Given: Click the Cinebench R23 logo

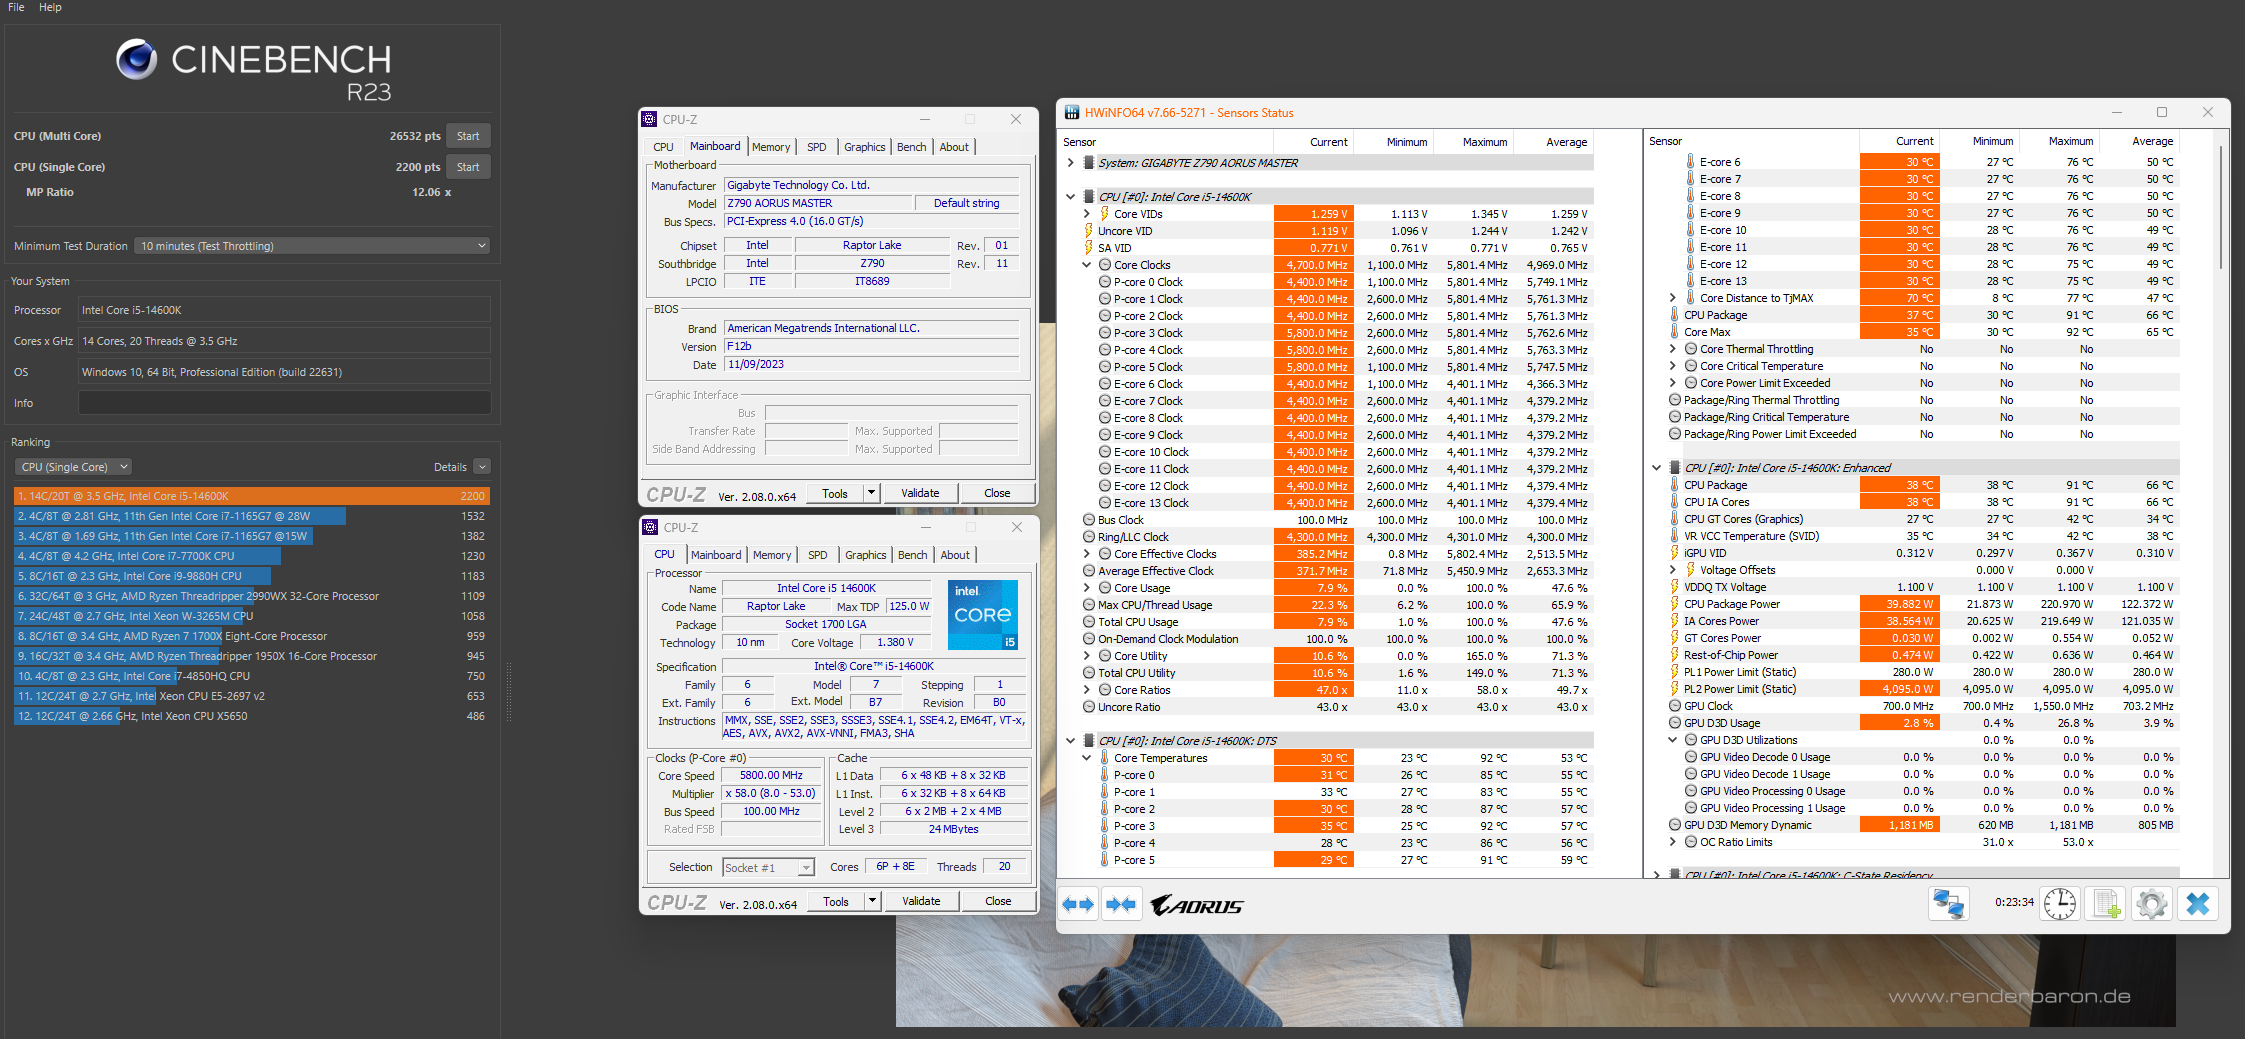Looking at the screenshot, I should (x=253, y=70).
